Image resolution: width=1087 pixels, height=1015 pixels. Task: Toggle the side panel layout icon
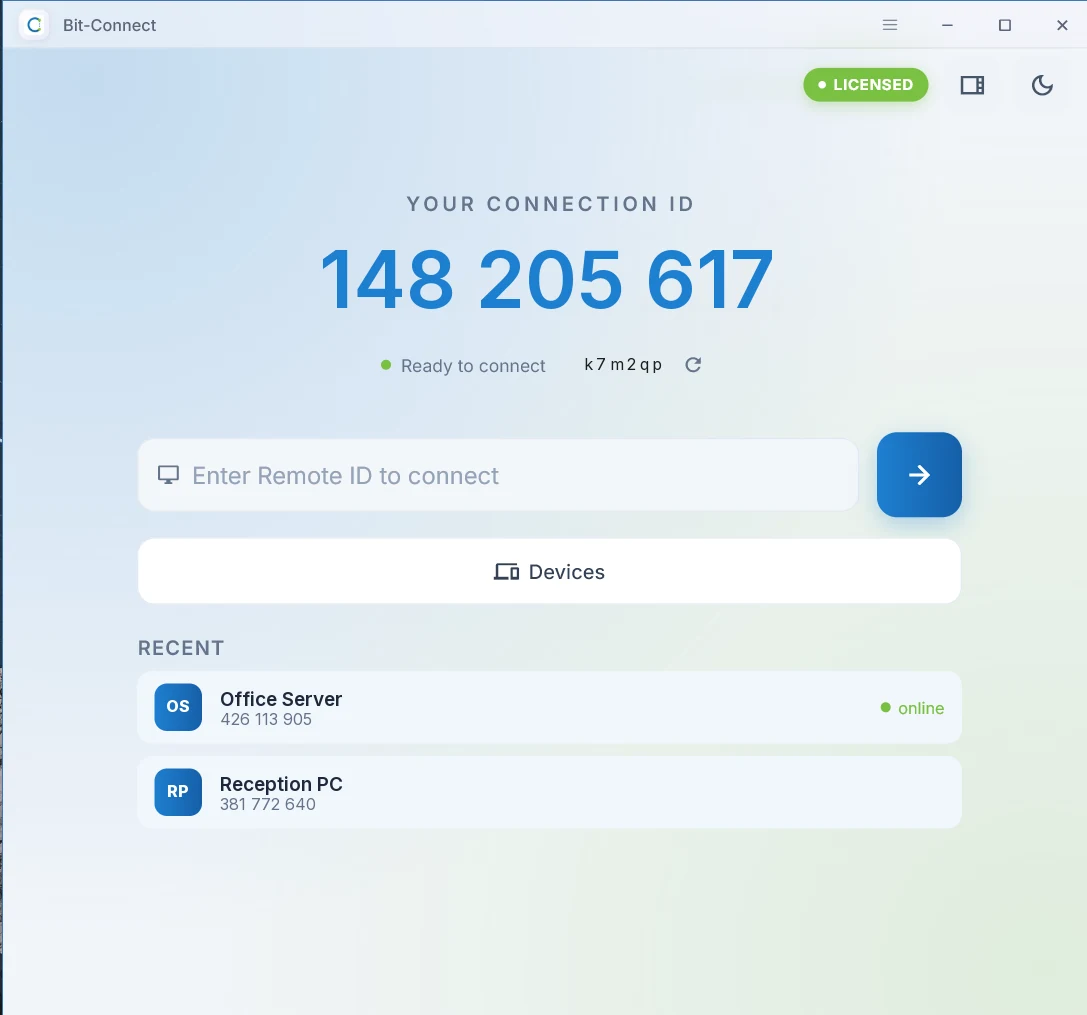pos(972,85)
